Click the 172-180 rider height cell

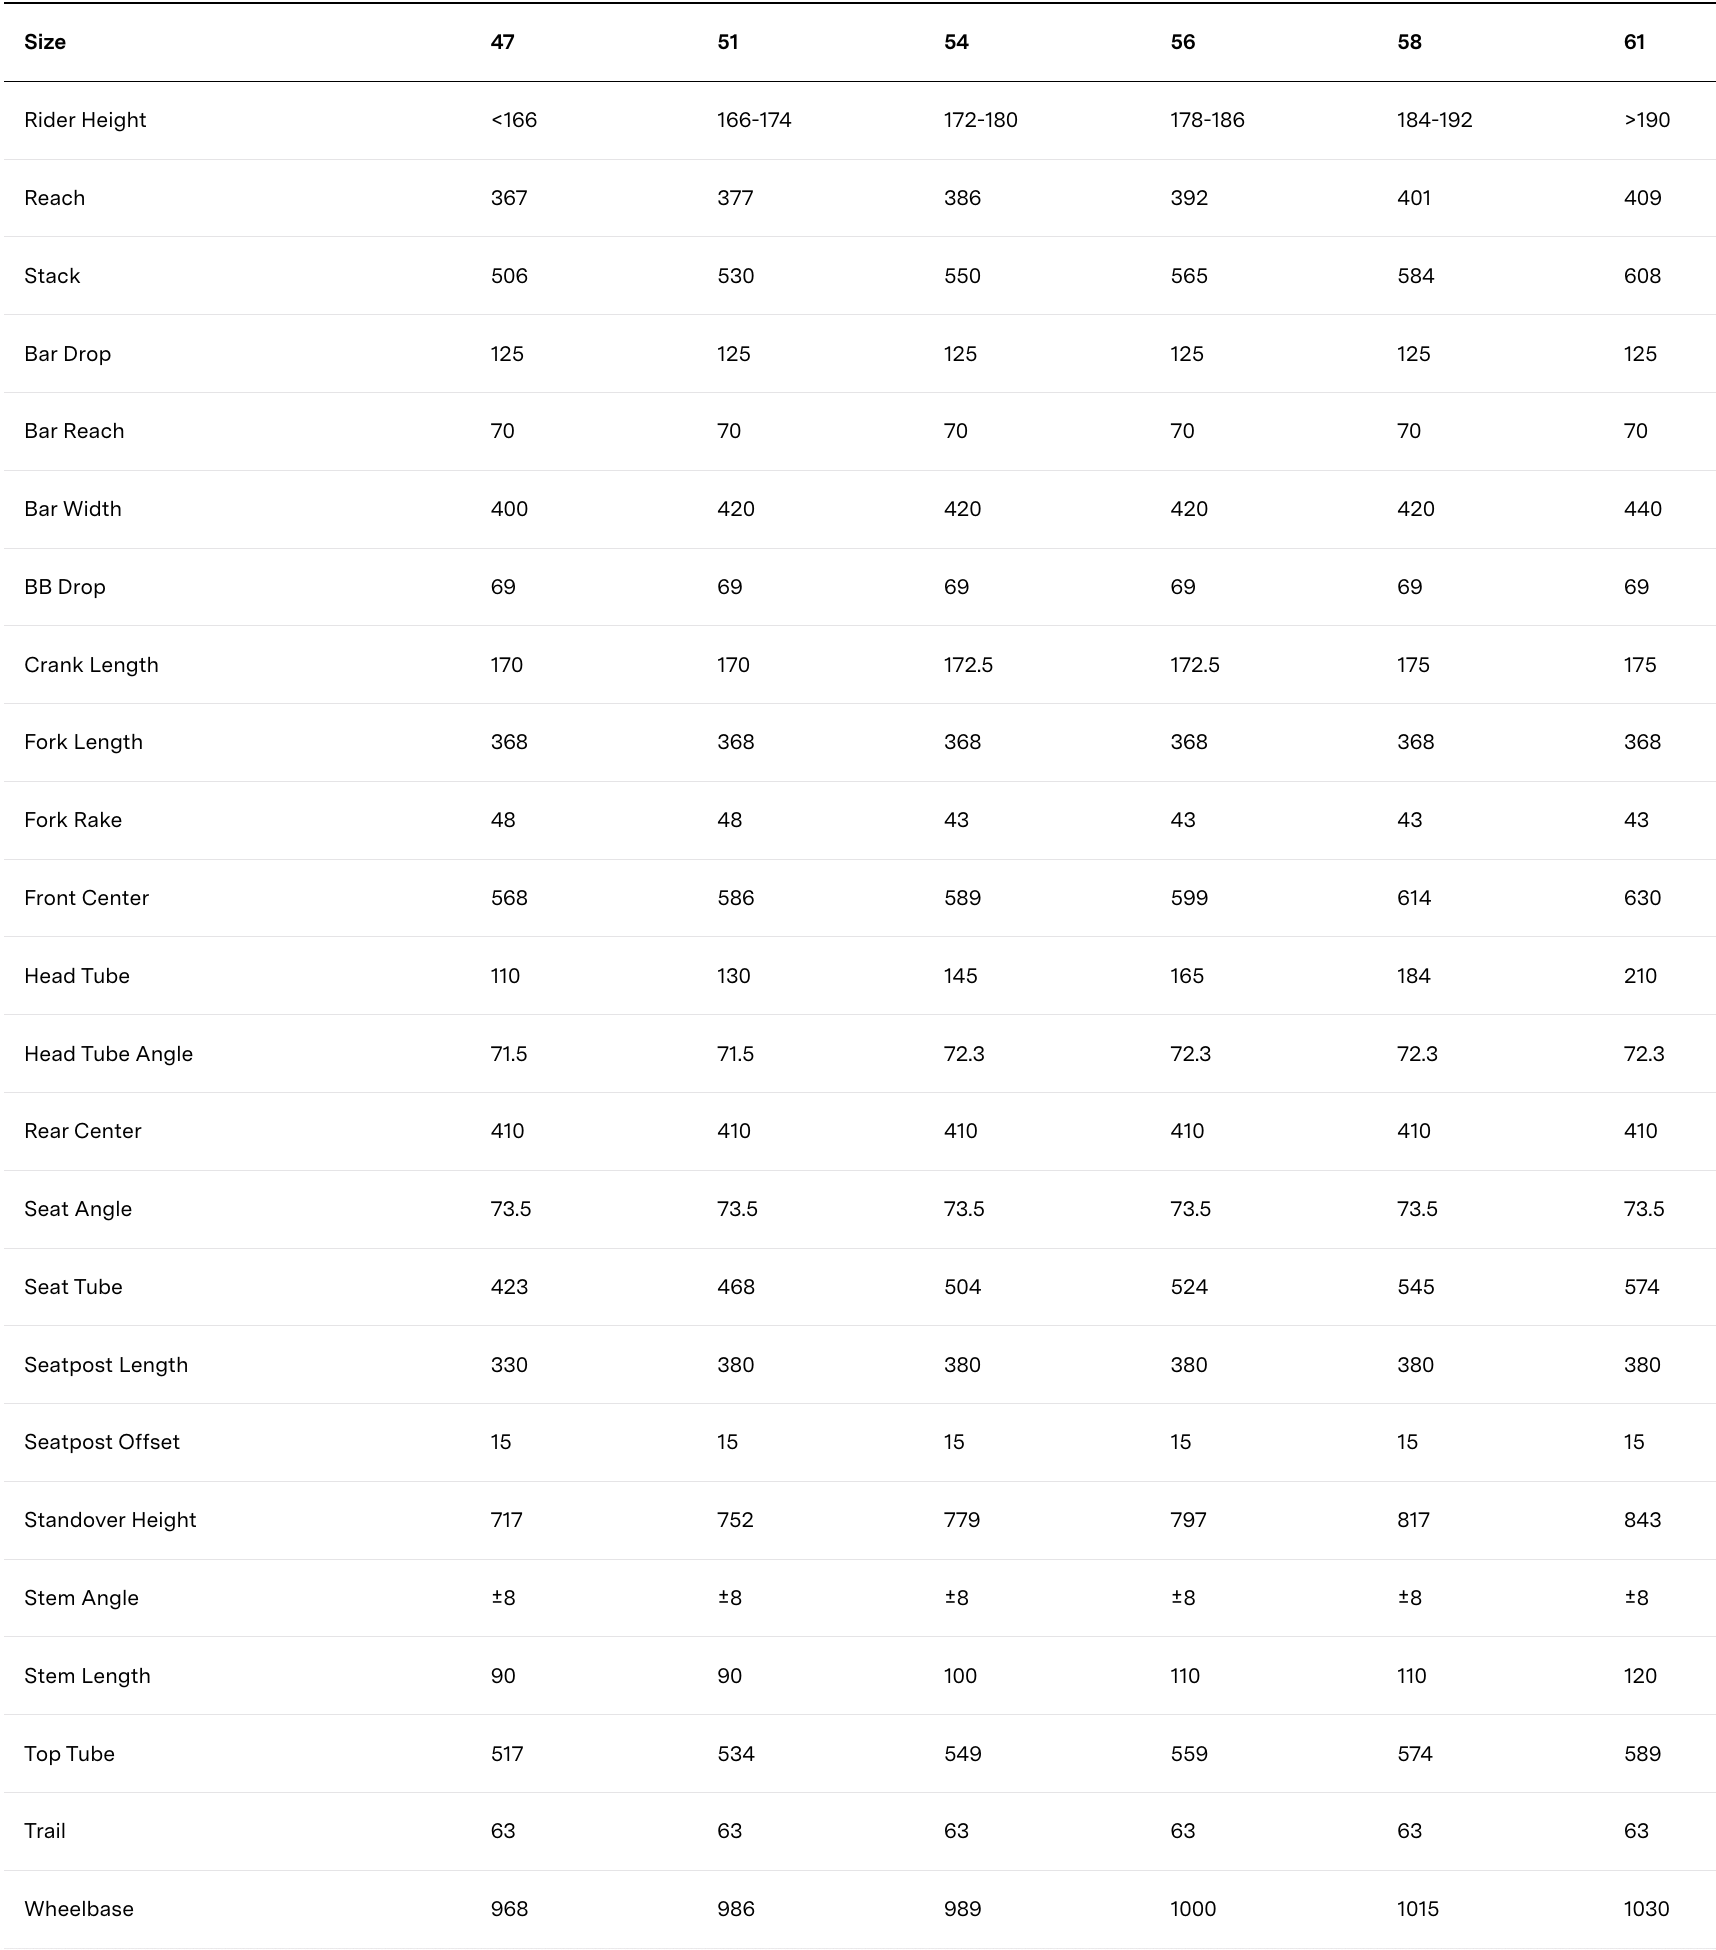pyautogui.click(x=980, y=120)
